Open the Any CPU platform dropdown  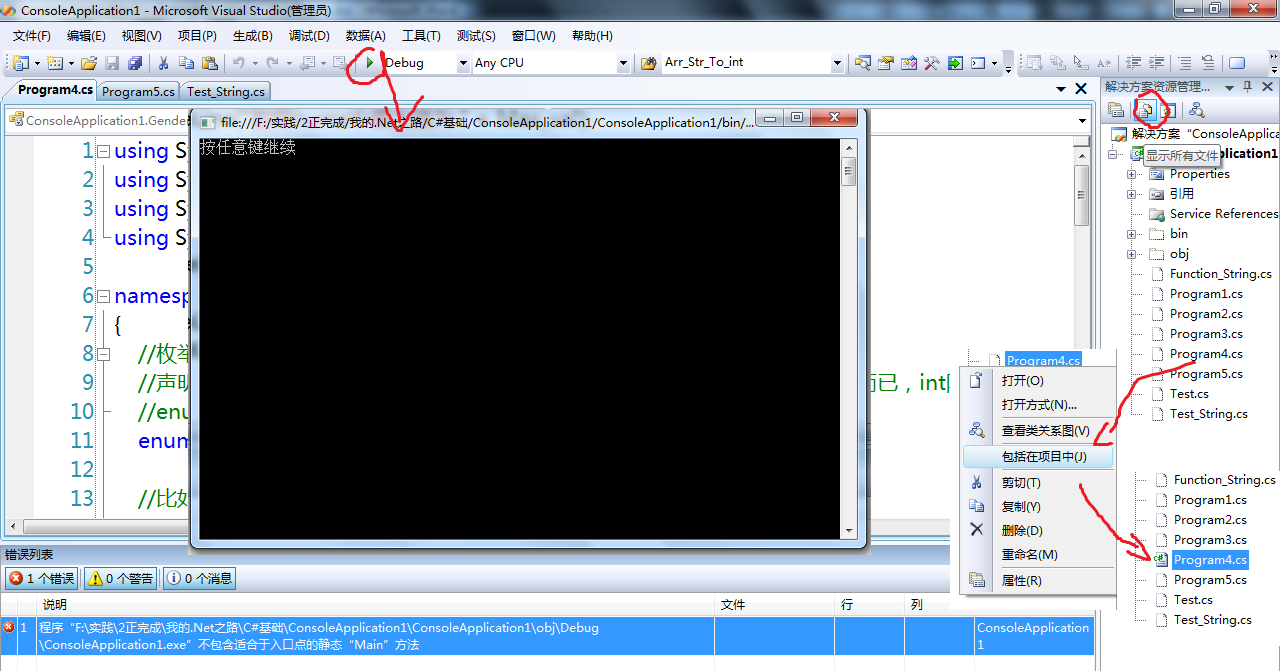623,63
